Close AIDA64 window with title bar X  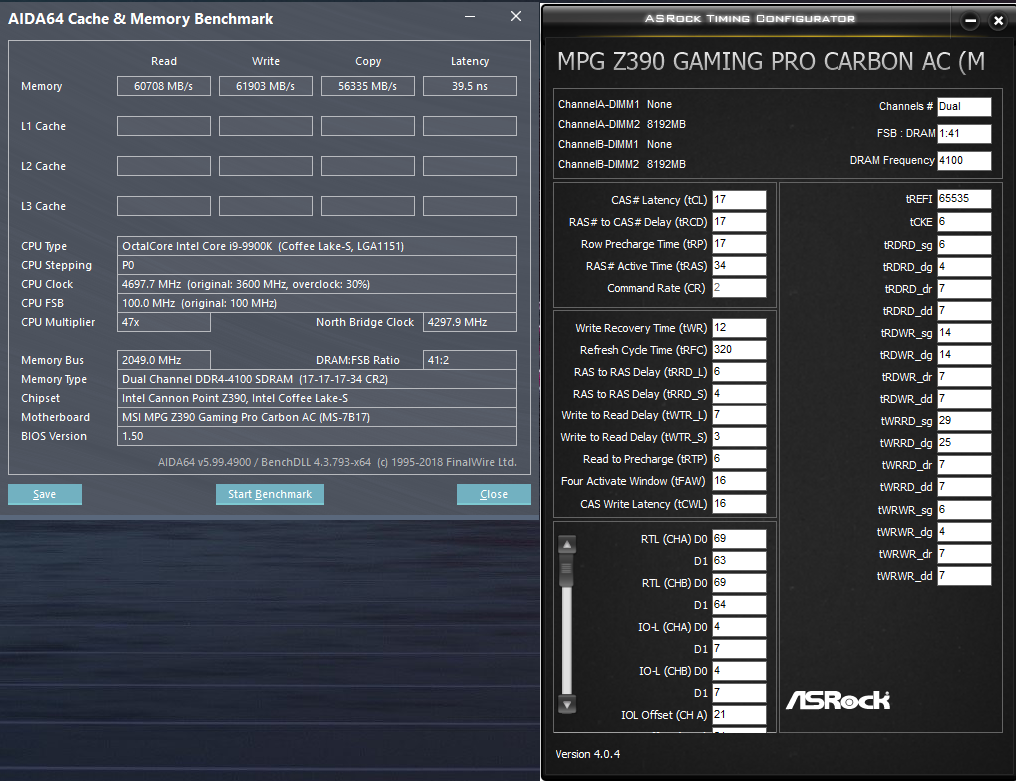coord(516,16)
